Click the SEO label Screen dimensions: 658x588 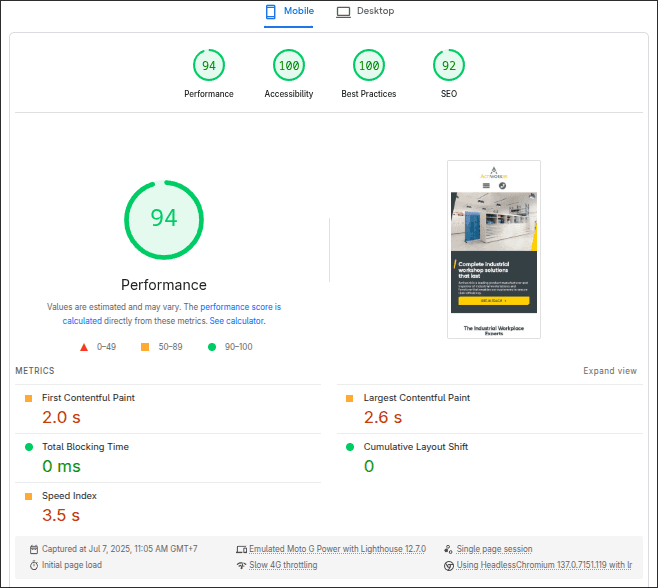click(449, 94)
